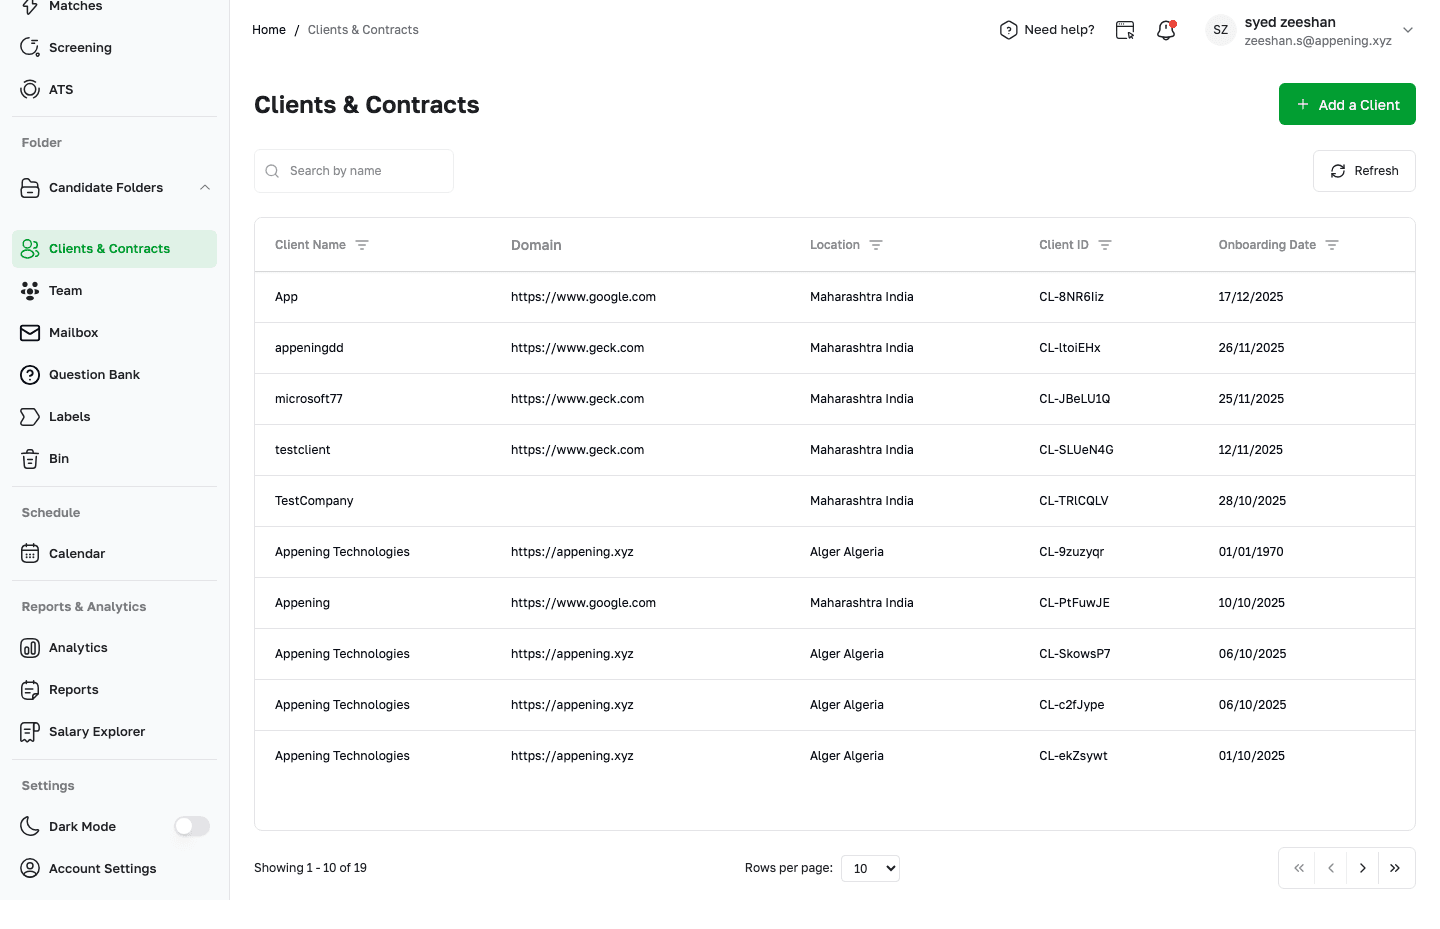The image size is (1440, 929).
Task: Select the TestCompany client name
Action: click(x=314, y=501)
